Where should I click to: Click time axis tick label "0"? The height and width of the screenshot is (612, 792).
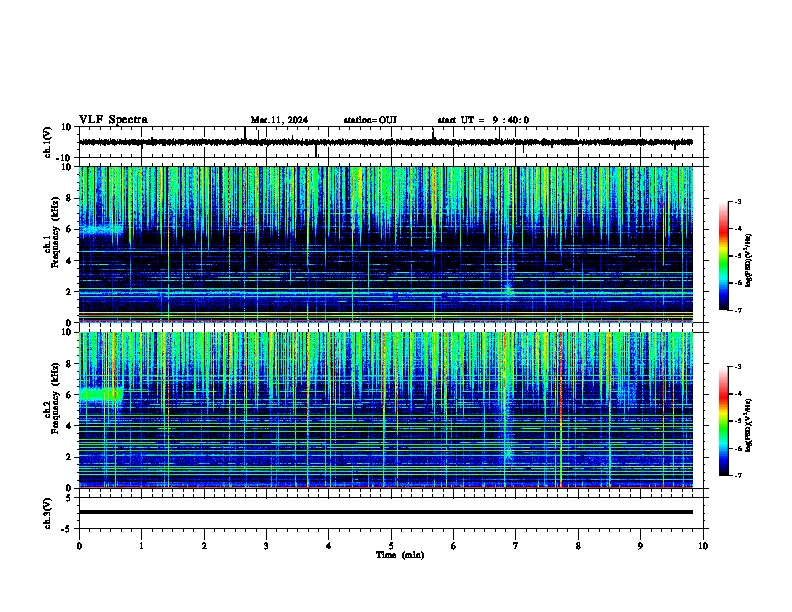coord(79,546)
